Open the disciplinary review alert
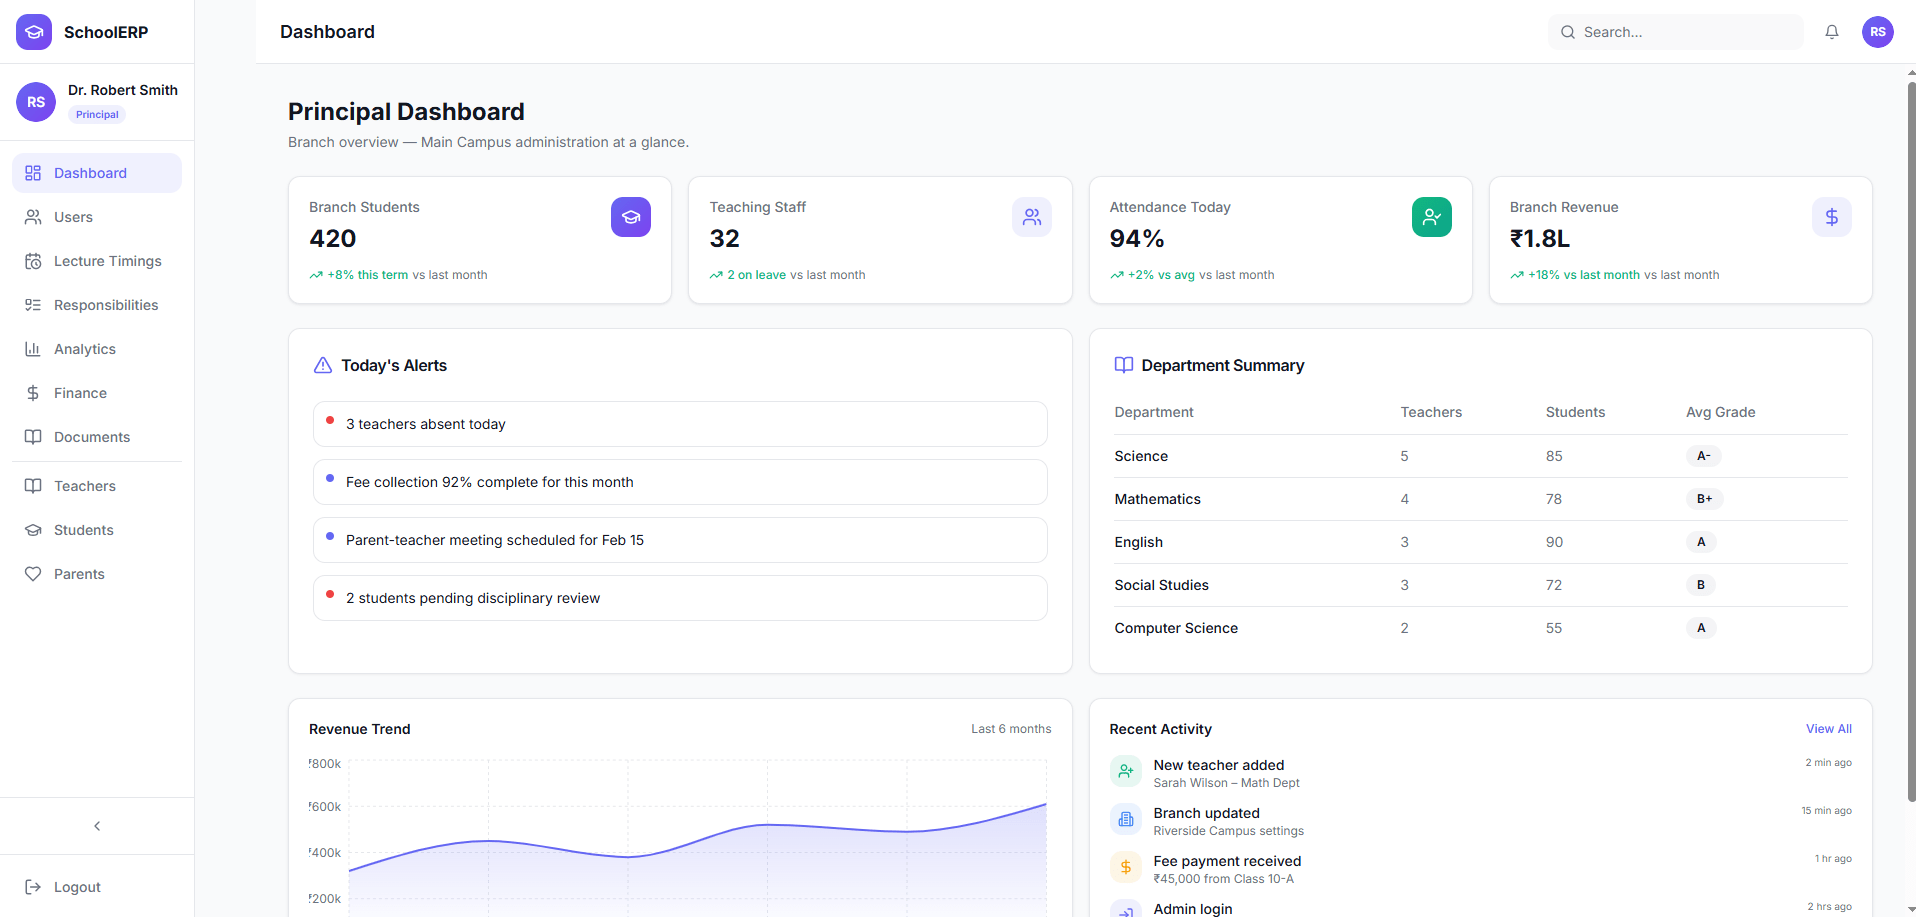Viewport: 1916px width, 917px height. point(680,598)
